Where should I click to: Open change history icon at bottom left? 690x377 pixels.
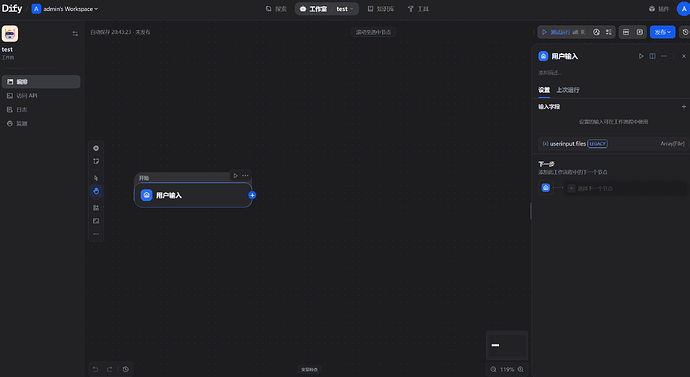(126, 370)
